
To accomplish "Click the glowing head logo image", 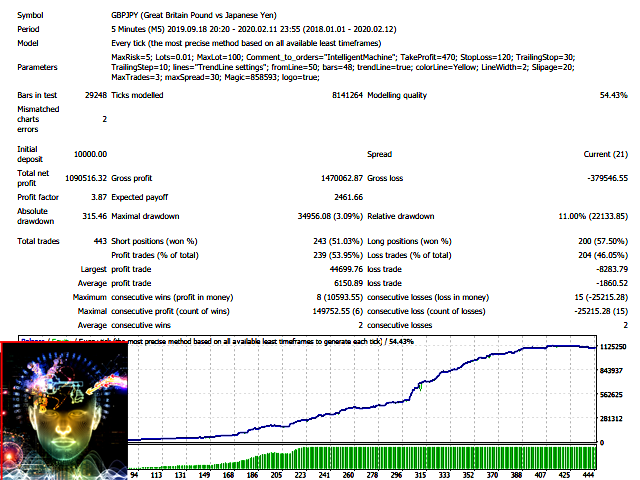I will pos(64,411).
